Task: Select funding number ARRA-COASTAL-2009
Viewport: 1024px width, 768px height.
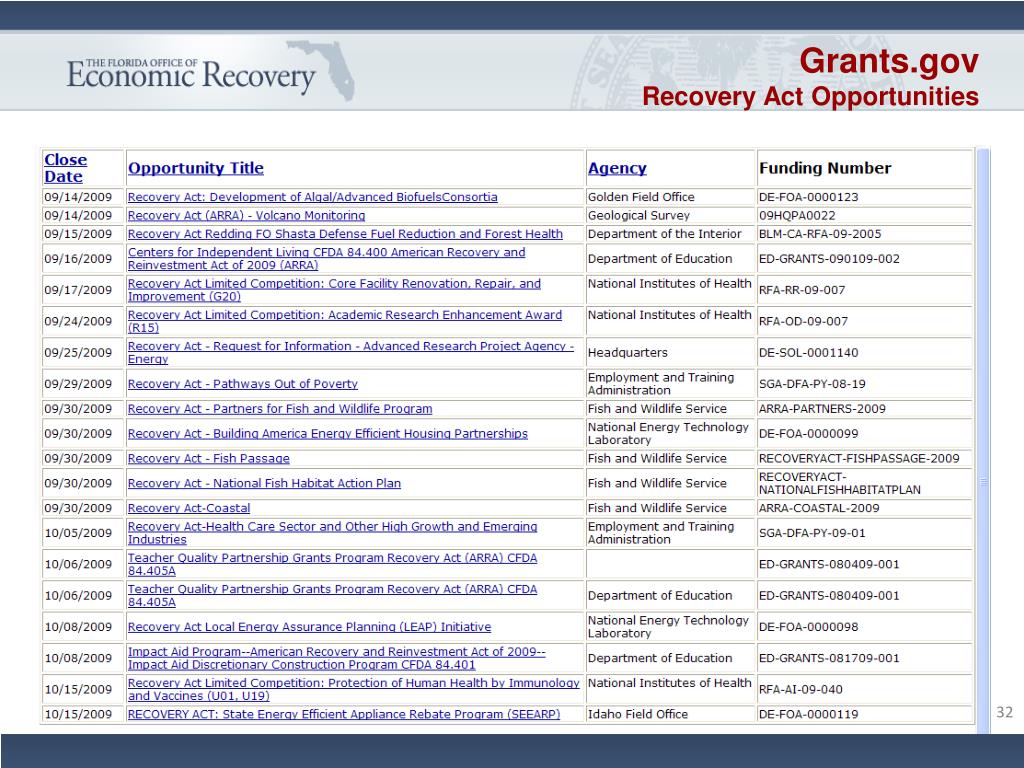Action: tap(819, 508)
